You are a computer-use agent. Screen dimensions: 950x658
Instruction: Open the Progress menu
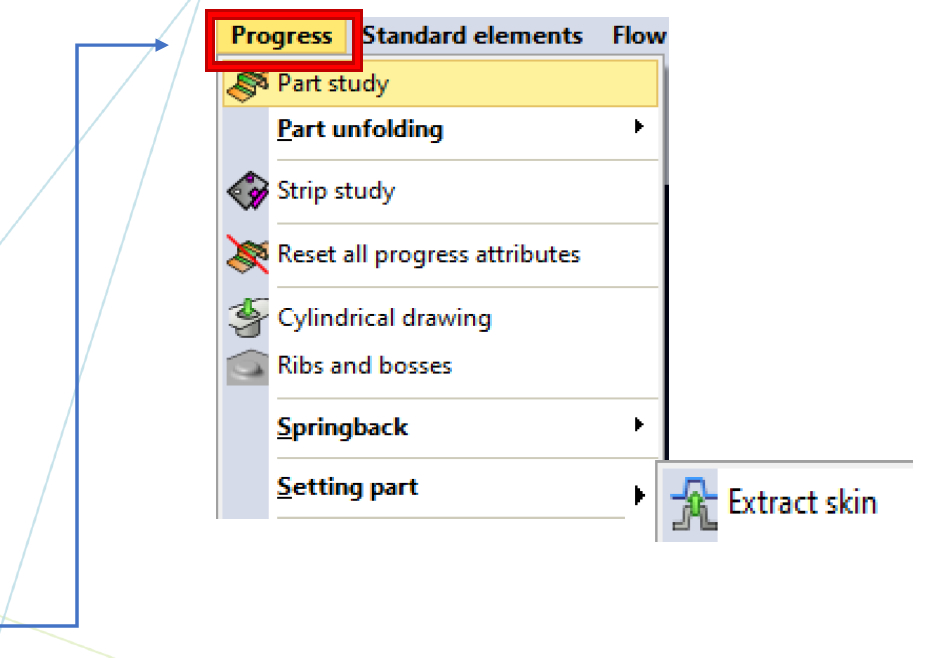click(282, 36)
